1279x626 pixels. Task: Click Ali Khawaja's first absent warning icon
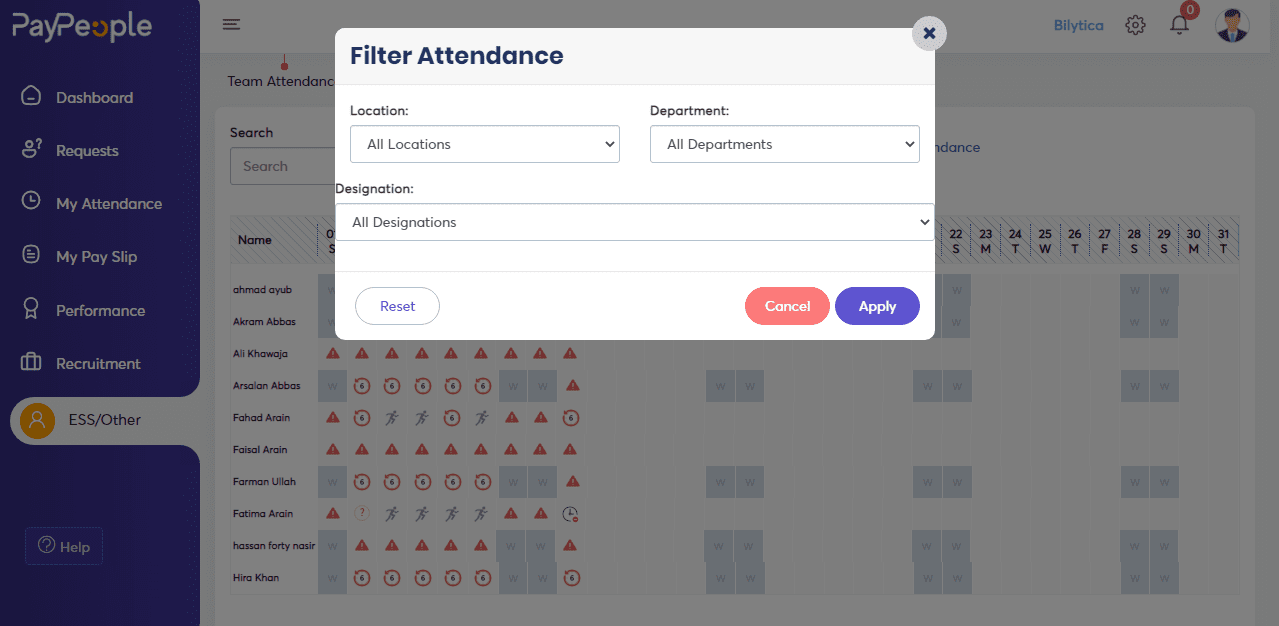tap(333, 353)
